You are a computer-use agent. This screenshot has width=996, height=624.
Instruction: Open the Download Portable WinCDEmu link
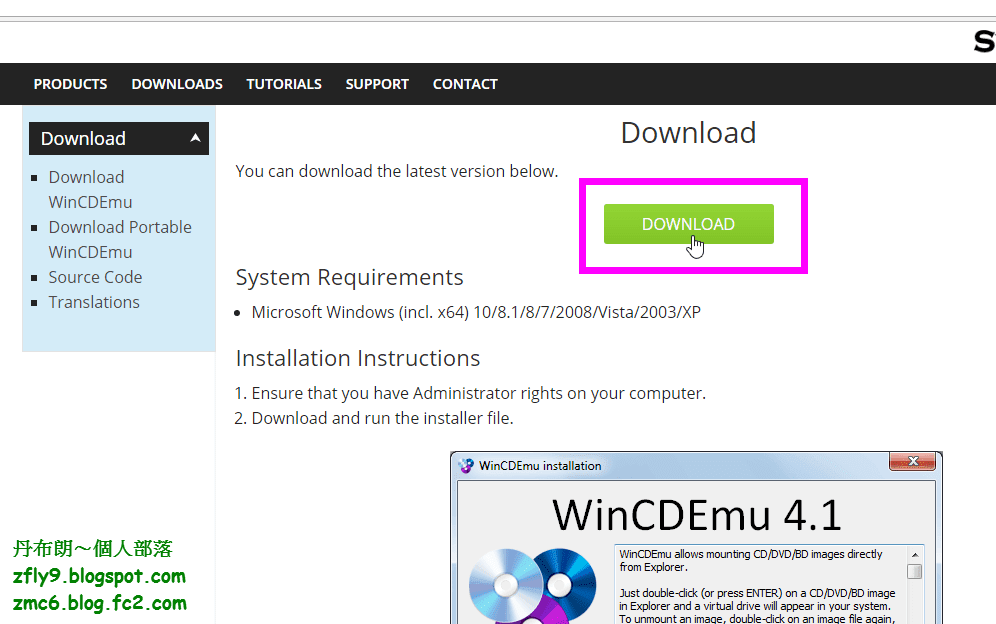120,240
